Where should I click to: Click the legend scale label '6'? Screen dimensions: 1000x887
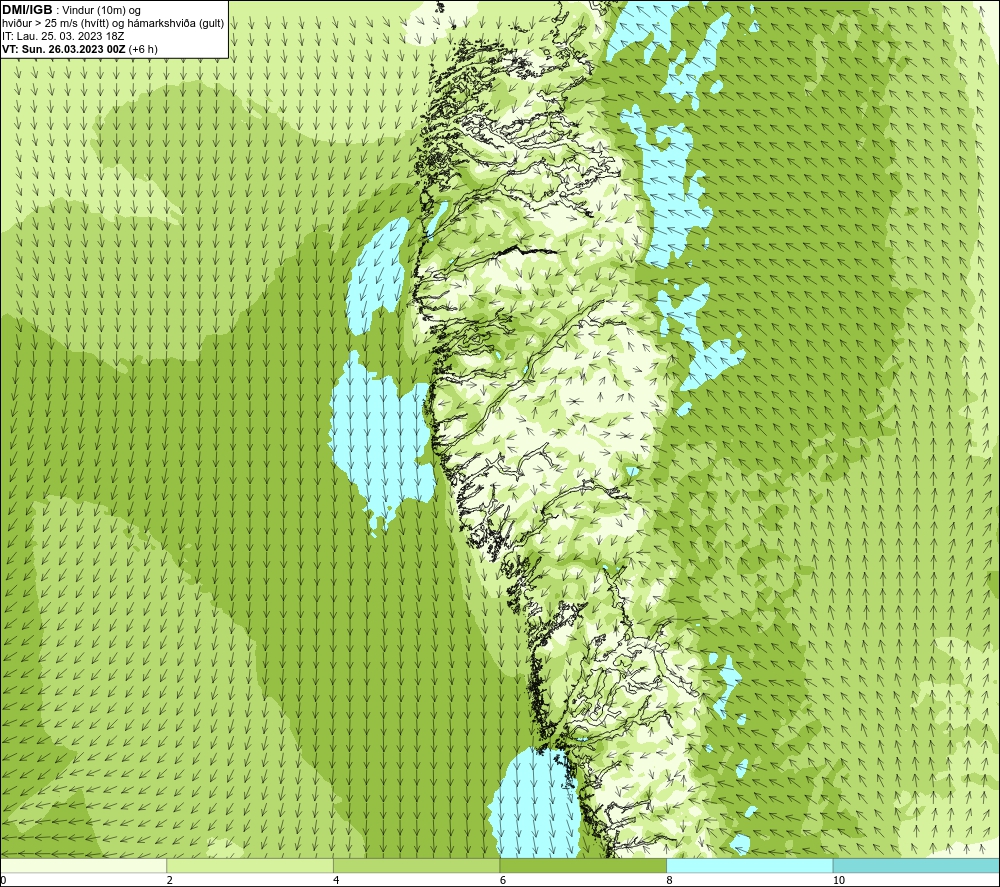point(503,880)
